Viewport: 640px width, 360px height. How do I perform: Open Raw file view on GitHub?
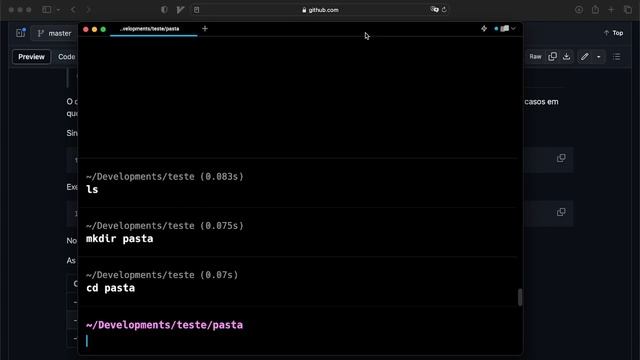tap(535, 57)
